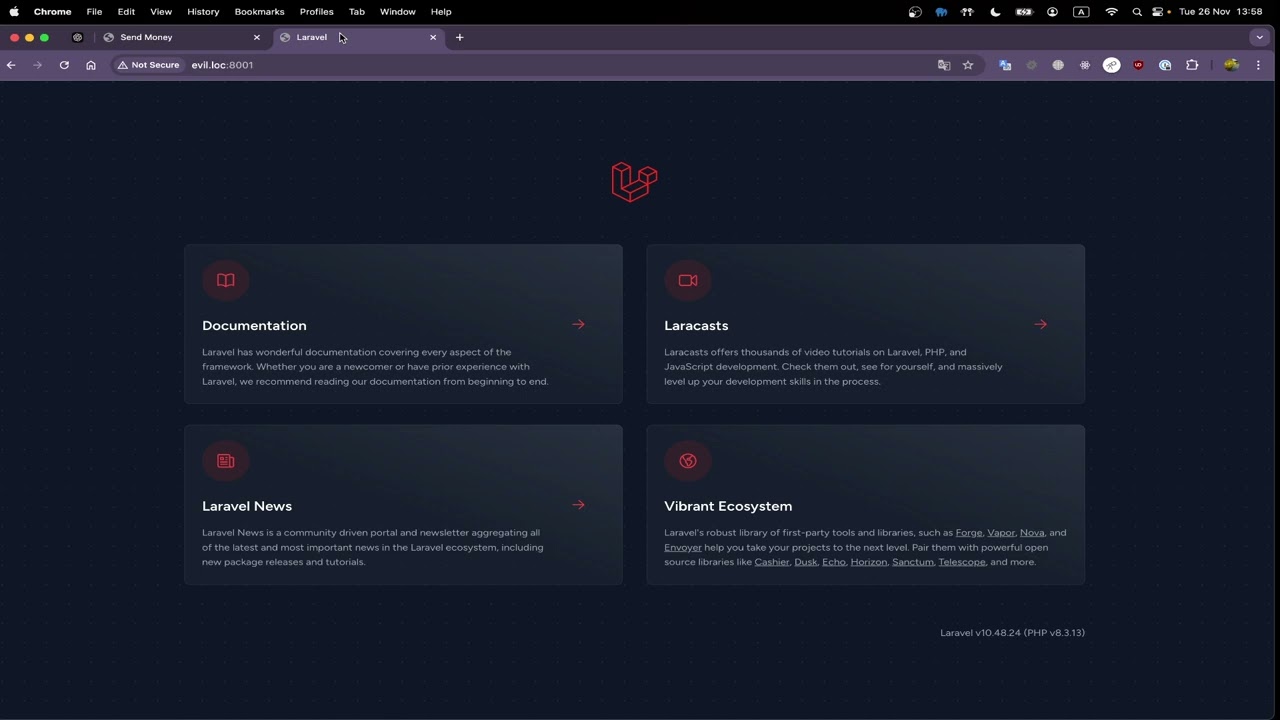Open Control Center in the menu bar
The image size is (1280, 720).
1159,12
